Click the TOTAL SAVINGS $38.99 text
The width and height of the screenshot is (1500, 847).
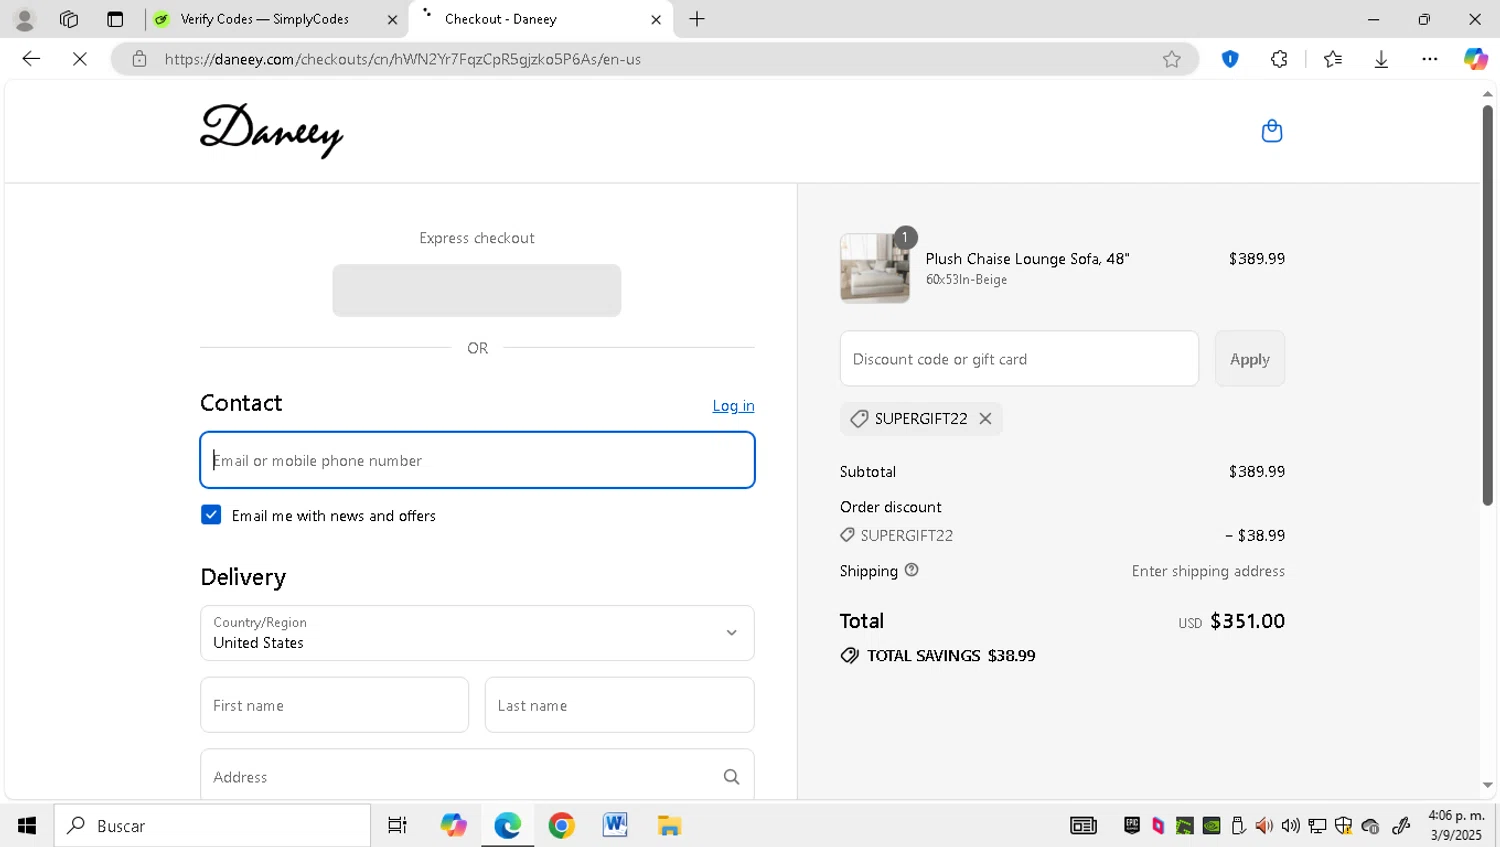point(951,656)
